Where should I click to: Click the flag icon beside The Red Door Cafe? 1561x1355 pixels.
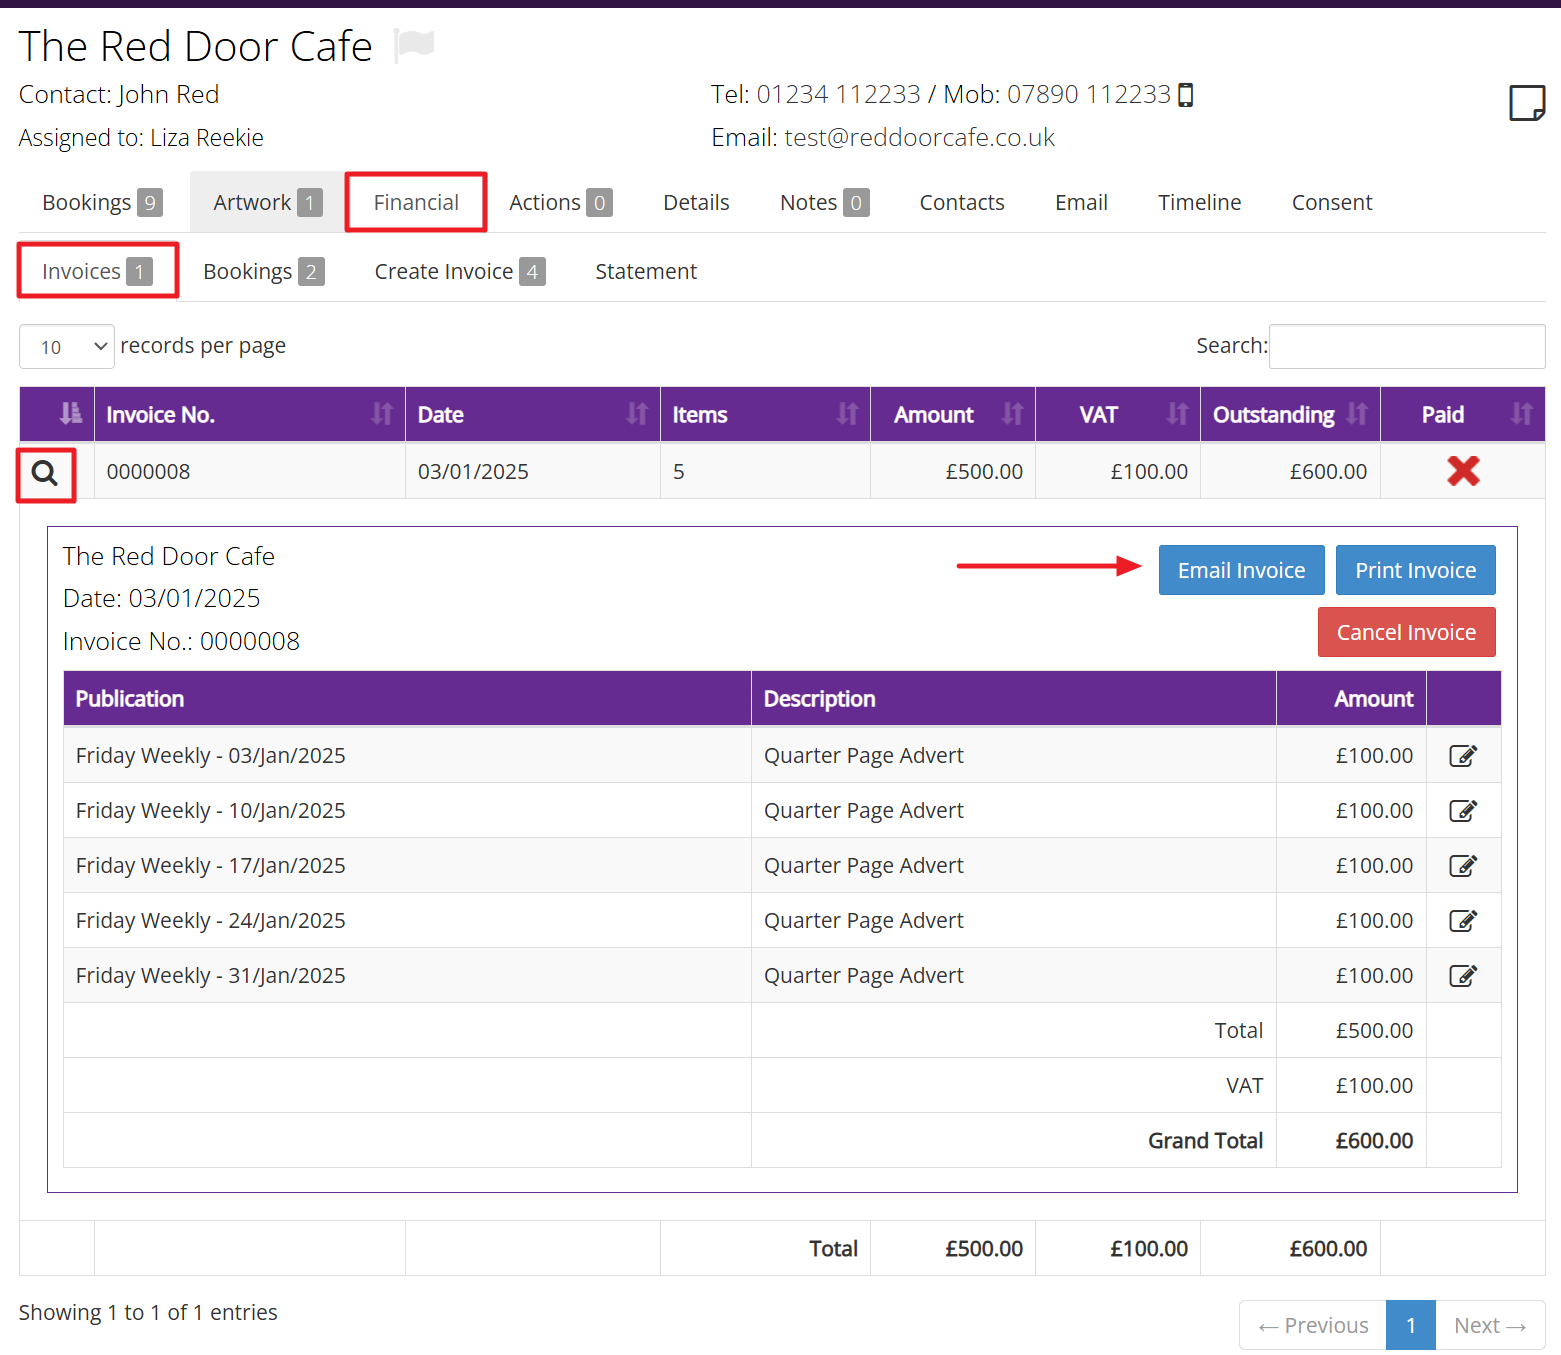[414, 45]
